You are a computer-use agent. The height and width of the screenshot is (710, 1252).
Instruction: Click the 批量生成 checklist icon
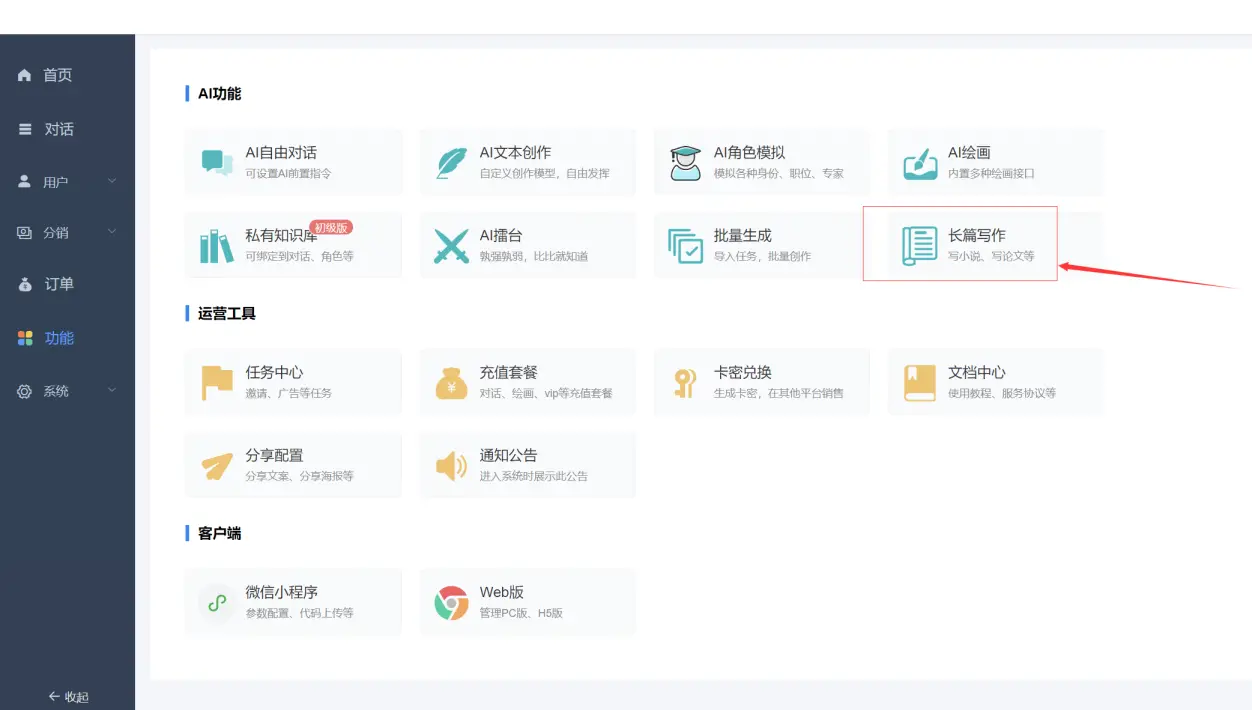pos(684,244)
